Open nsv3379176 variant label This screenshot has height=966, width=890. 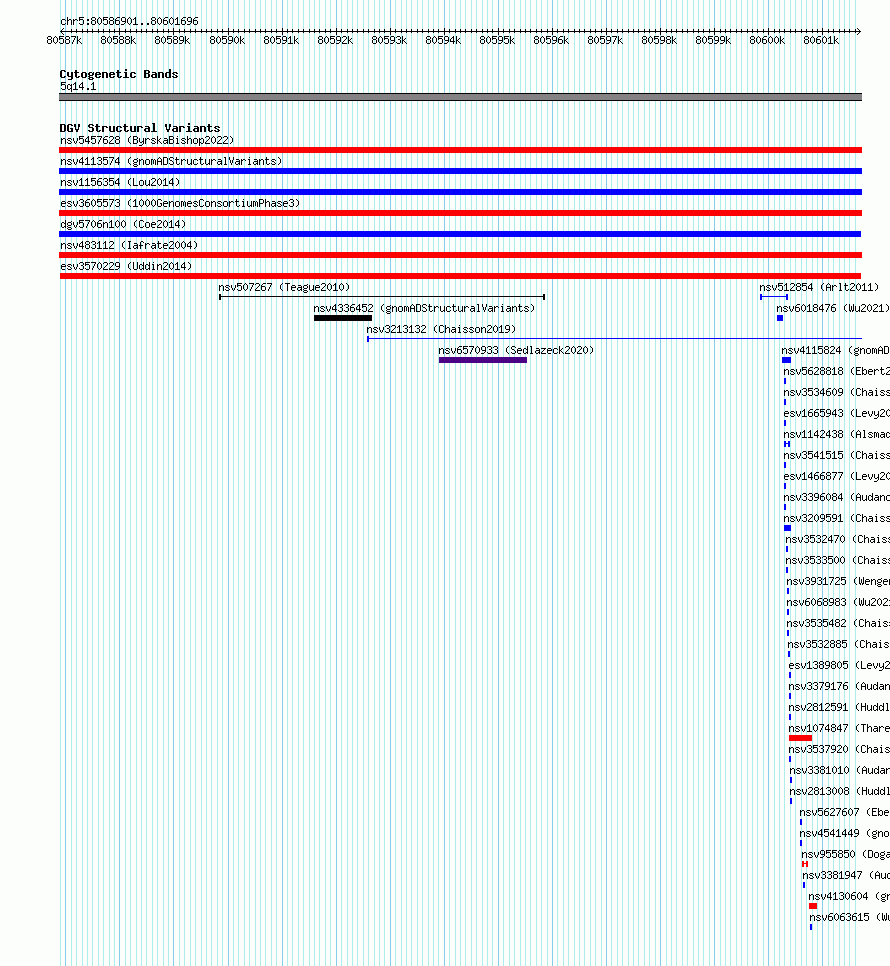point(839,685)
